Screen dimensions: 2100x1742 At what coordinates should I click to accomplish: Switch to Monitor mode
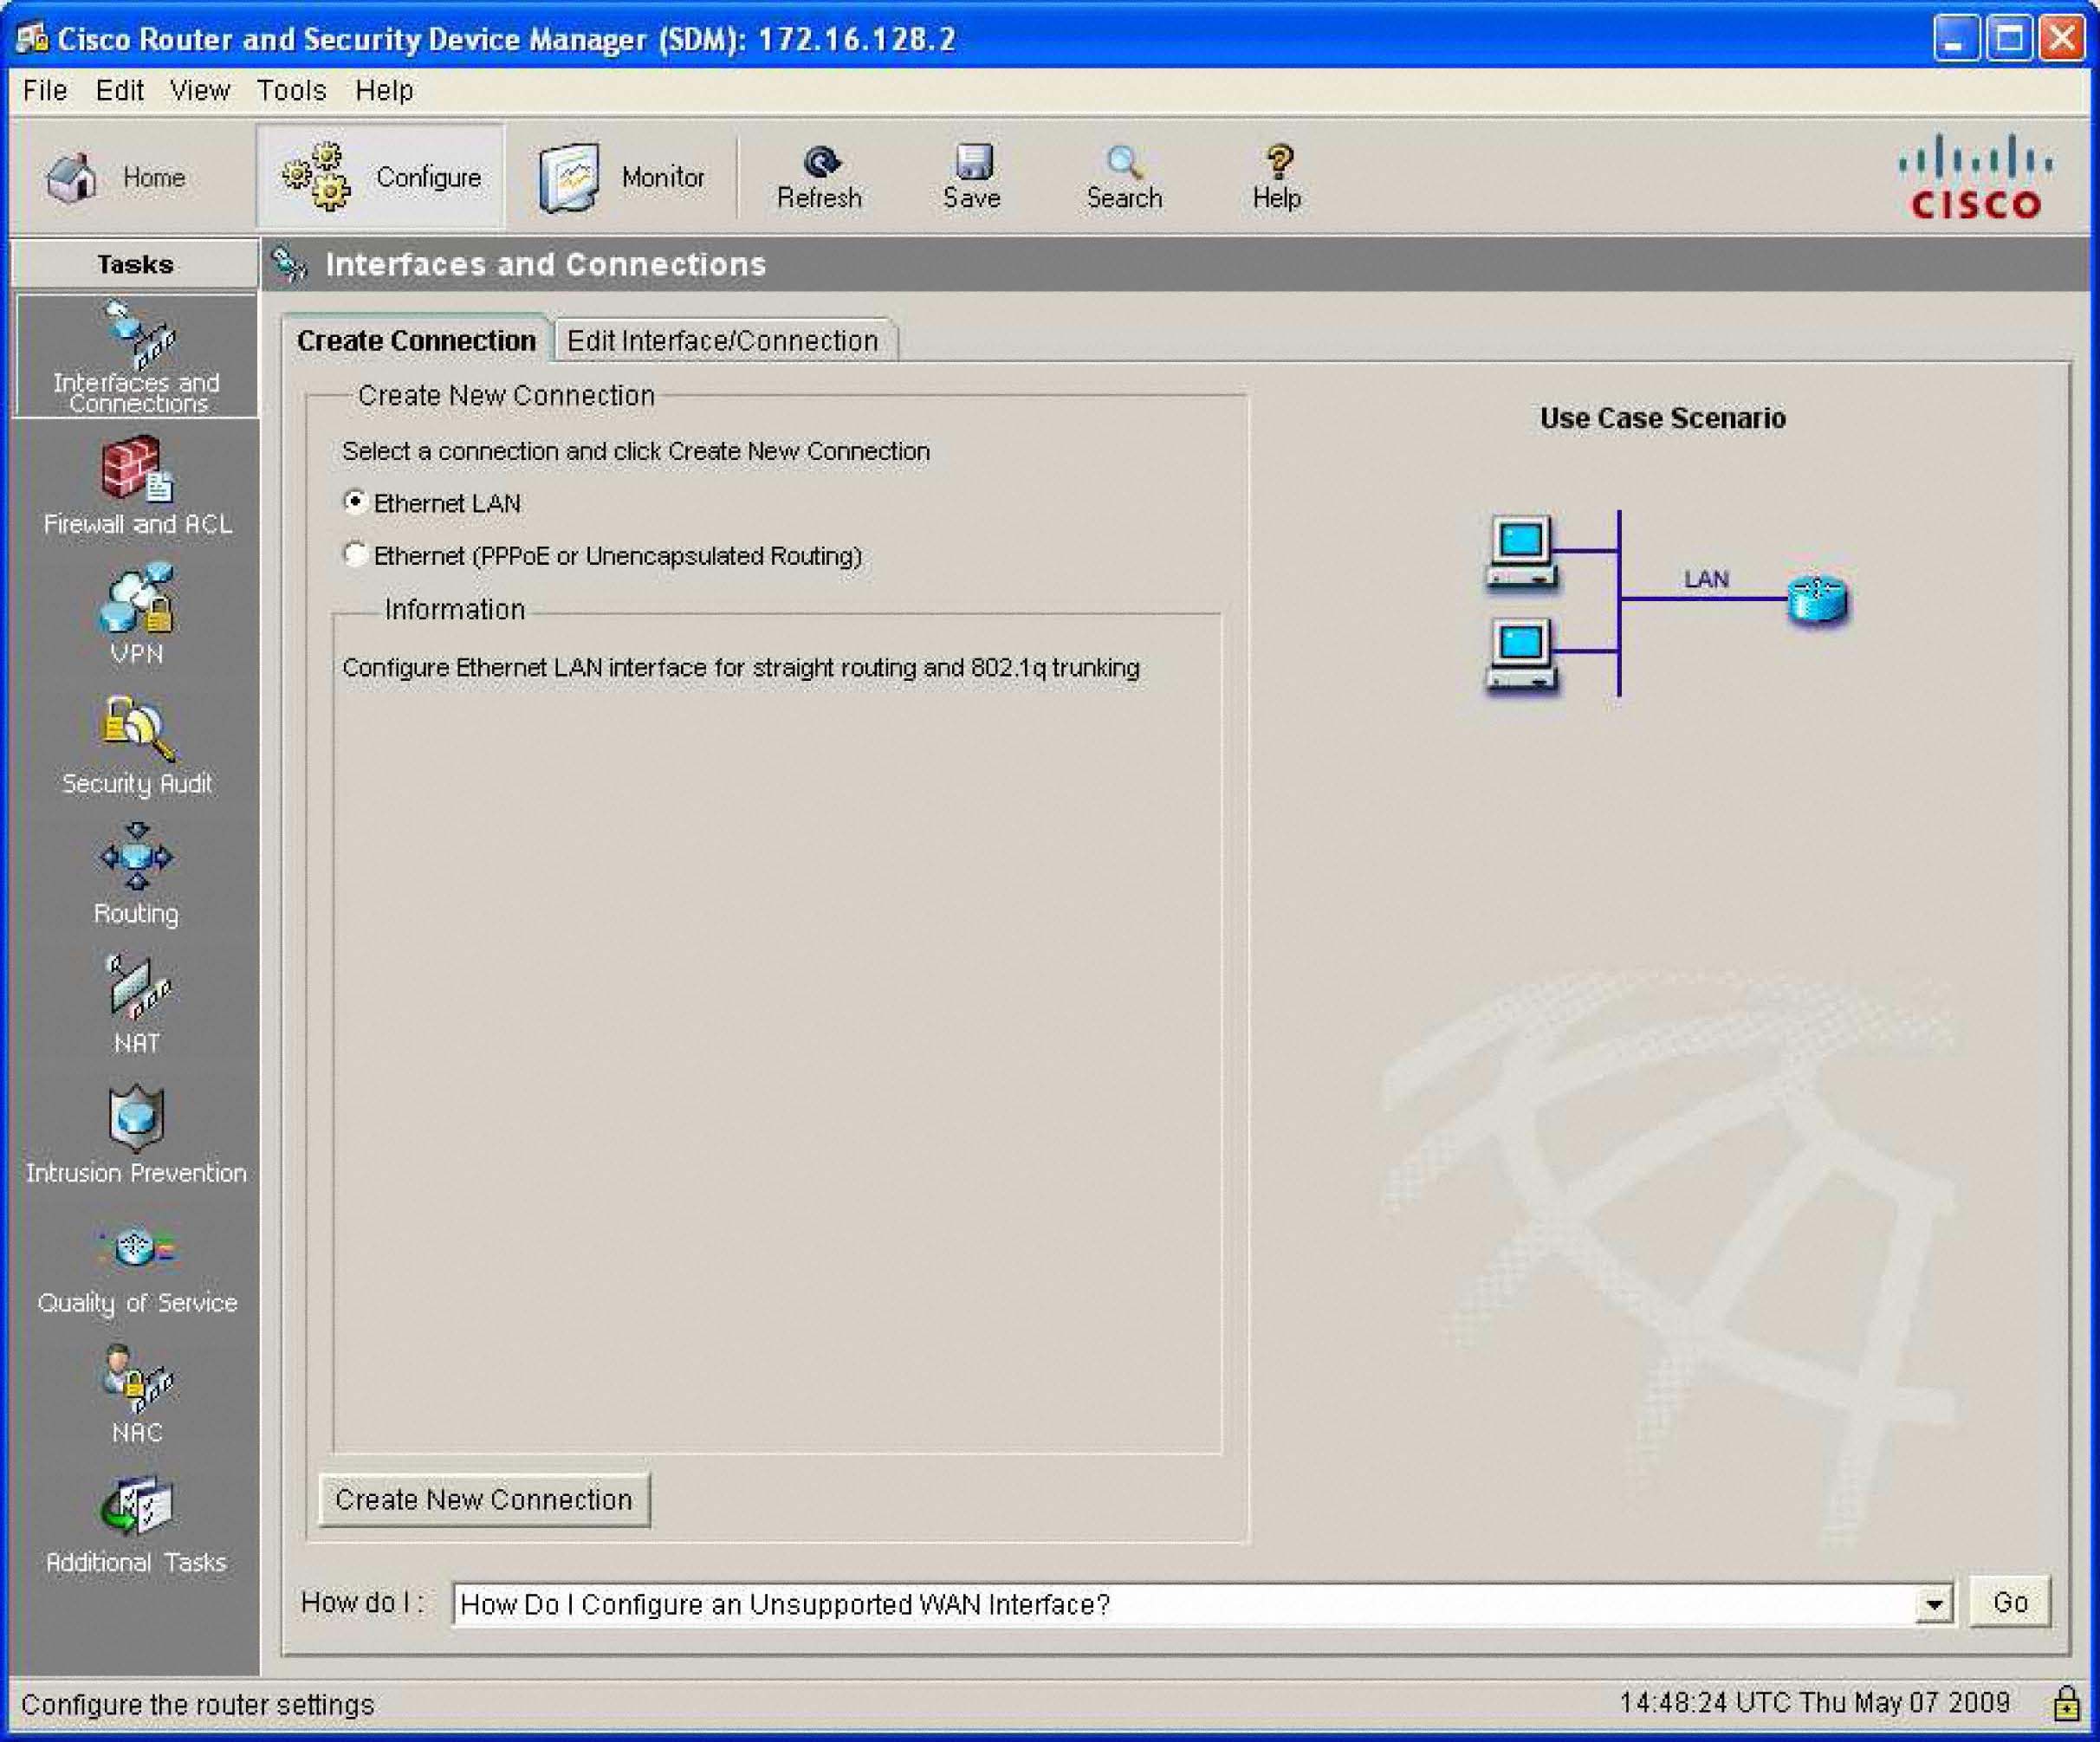[623, 177]
